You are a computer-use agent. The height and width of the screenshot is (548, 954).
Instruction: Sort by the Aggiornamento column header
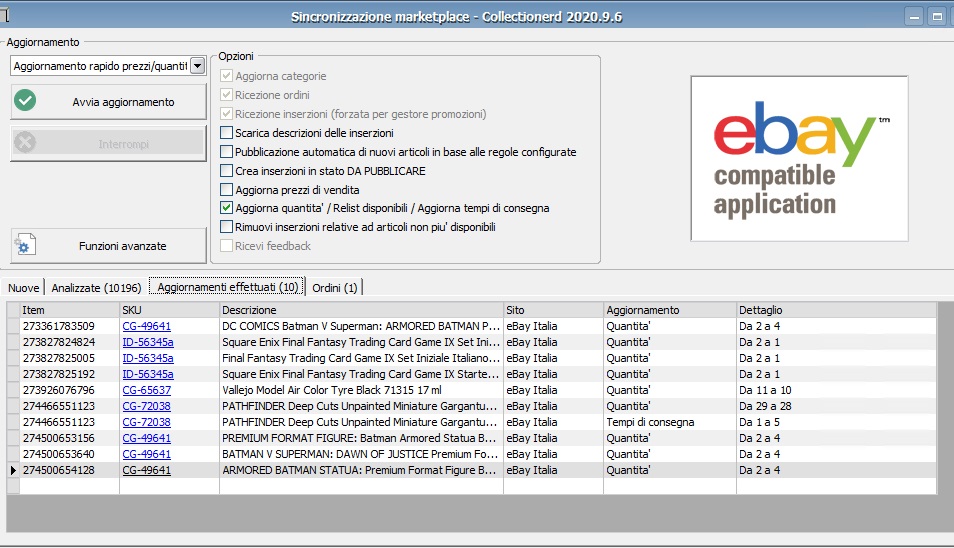pos(670,310)
